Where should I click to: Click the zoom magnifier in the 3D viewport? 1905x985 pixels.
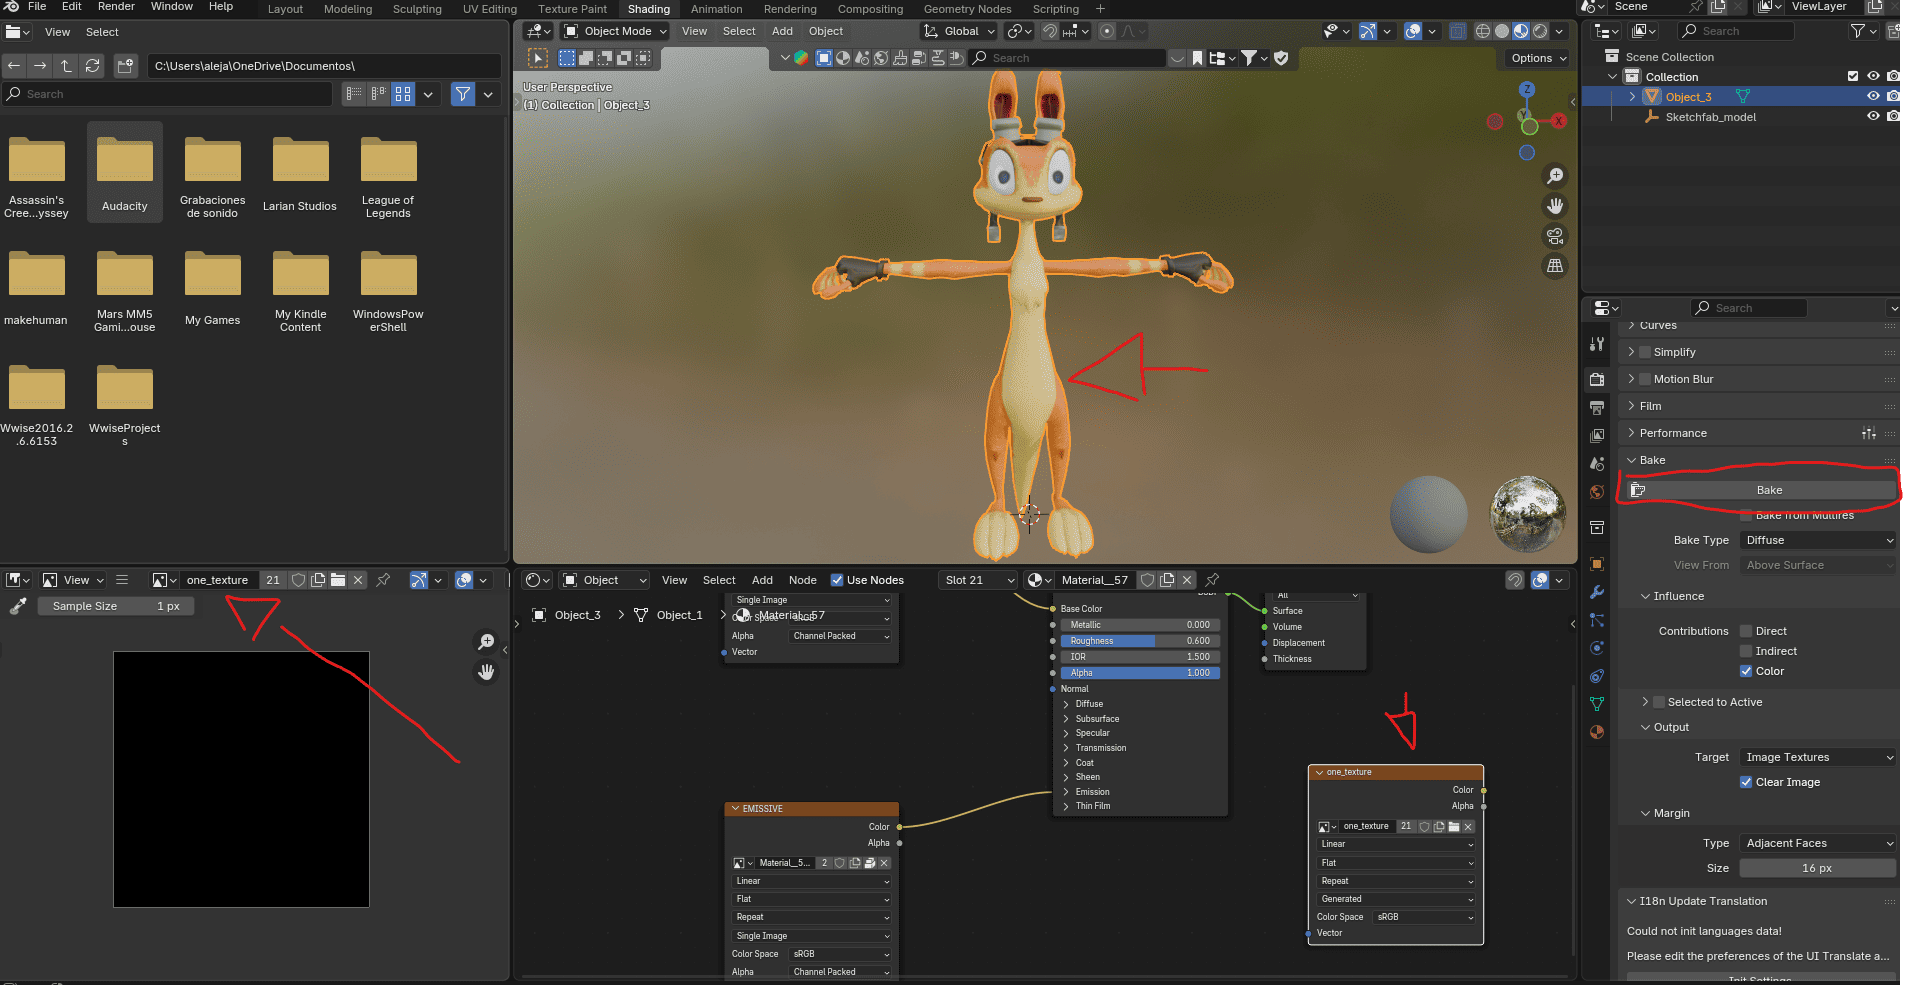[x=1555, y=176]
